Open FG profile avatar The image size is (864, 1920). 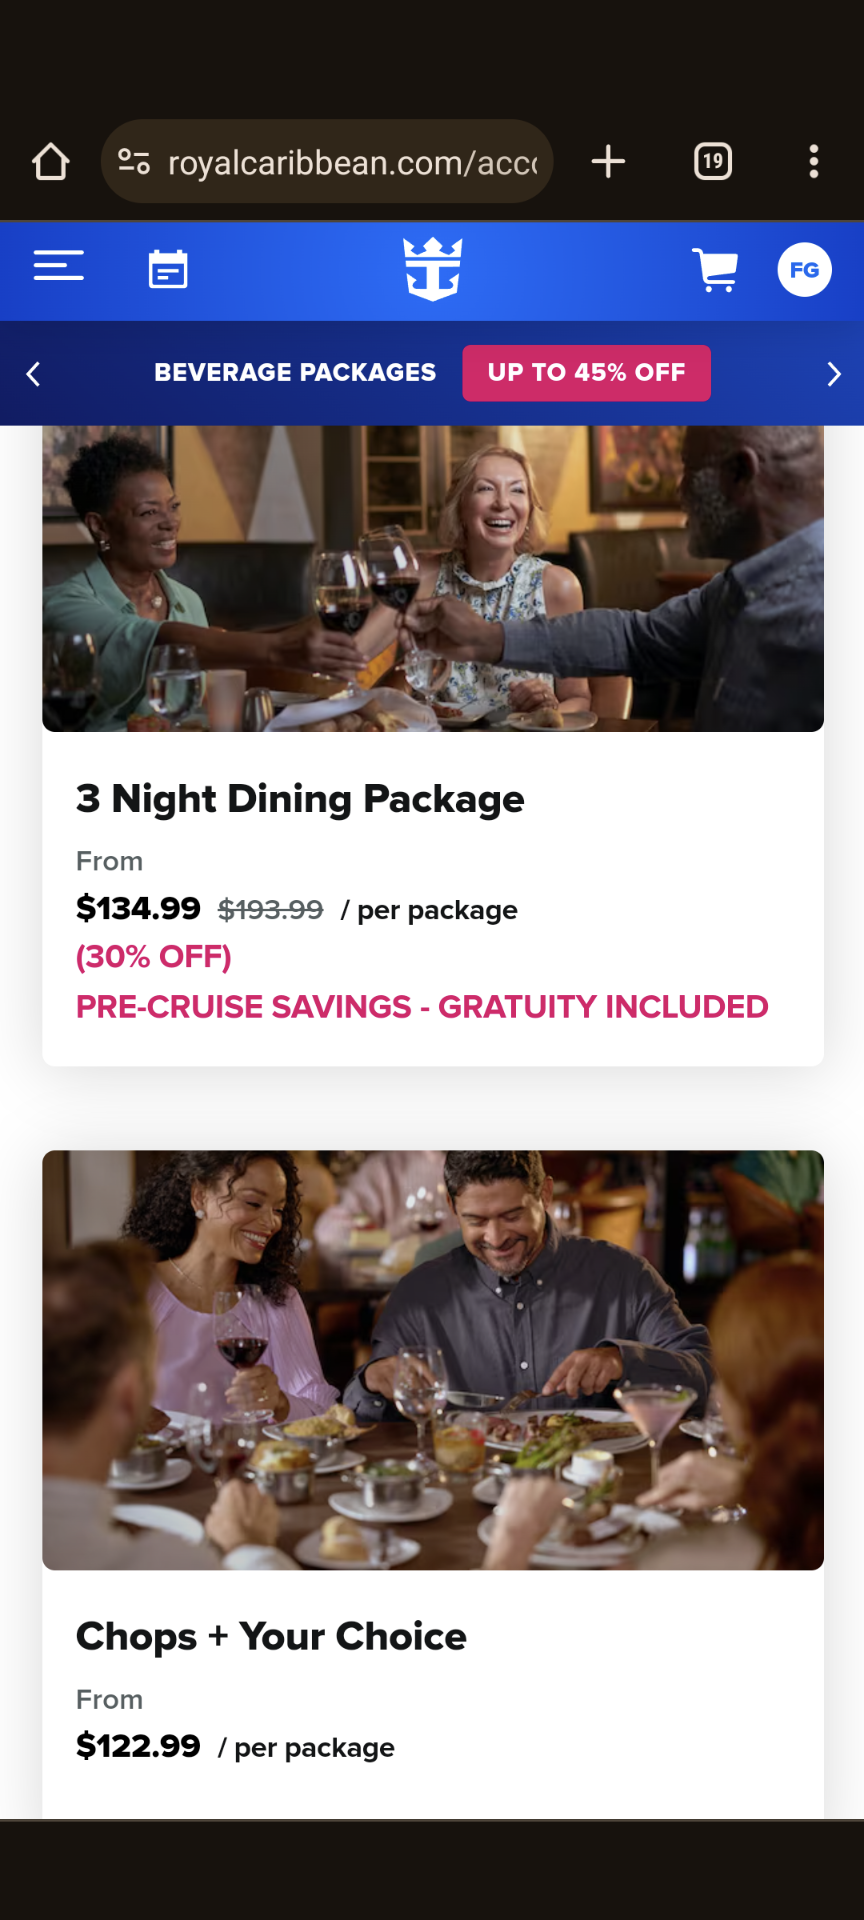pos(805,270)
